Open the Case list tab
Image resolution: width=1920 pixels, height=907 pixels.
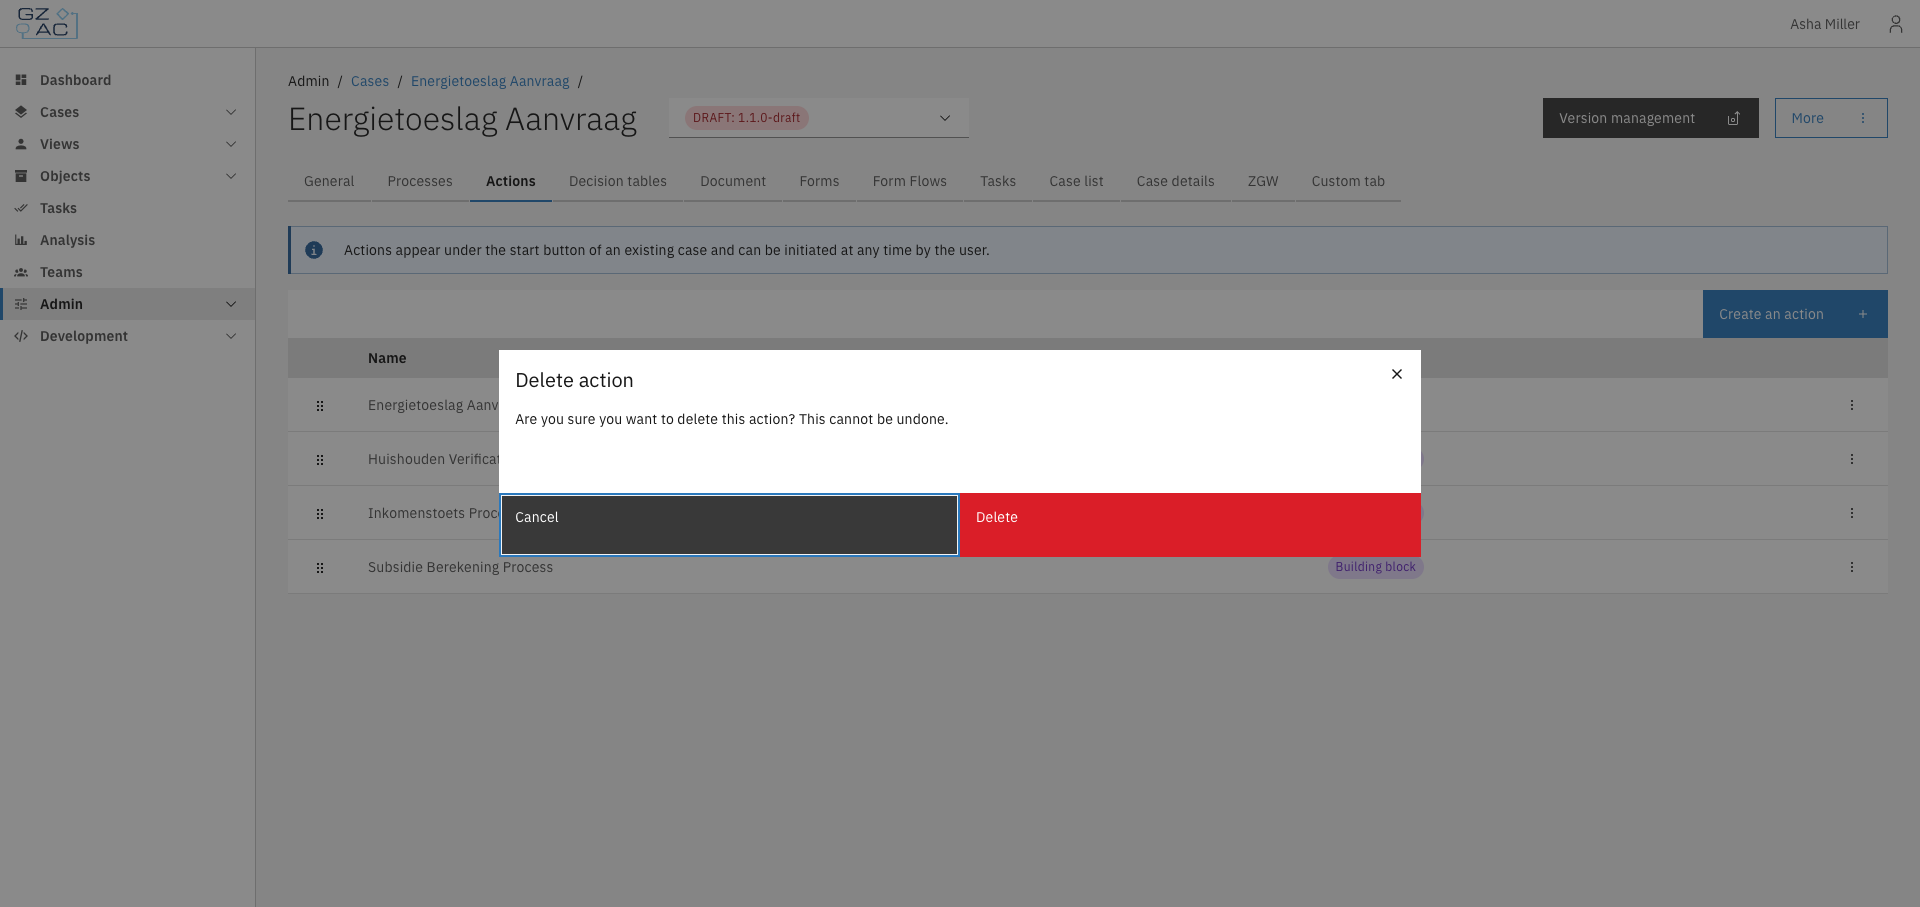1076,181
